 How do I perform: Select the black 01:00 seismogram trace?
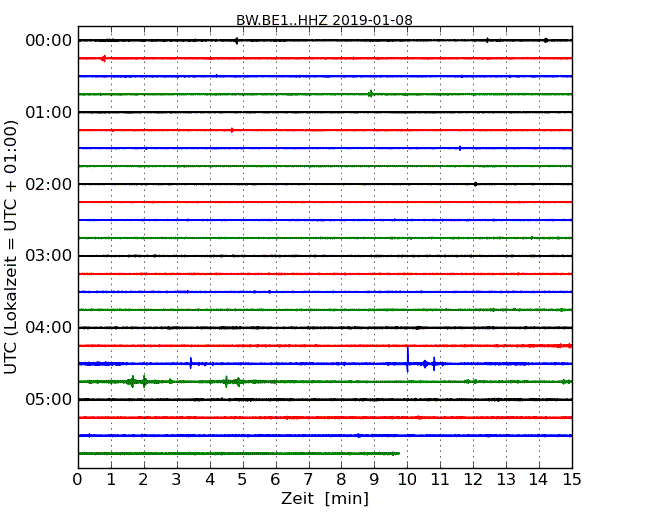325,112
